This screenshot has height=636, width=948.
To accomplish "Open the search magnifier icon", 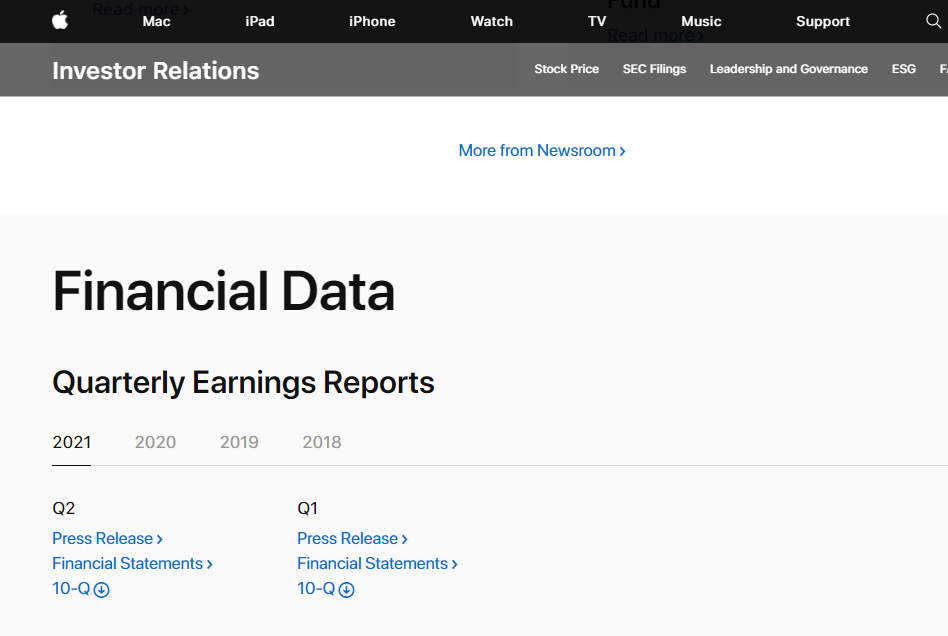I will (x=933, y=21).
